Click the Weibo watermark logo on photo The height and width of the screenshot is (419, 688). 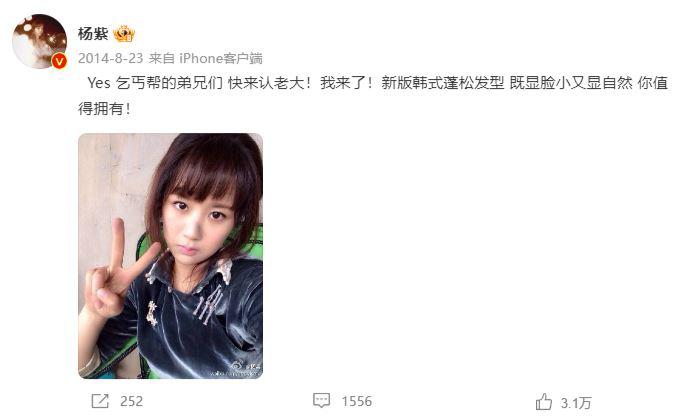tap(237, 364)
